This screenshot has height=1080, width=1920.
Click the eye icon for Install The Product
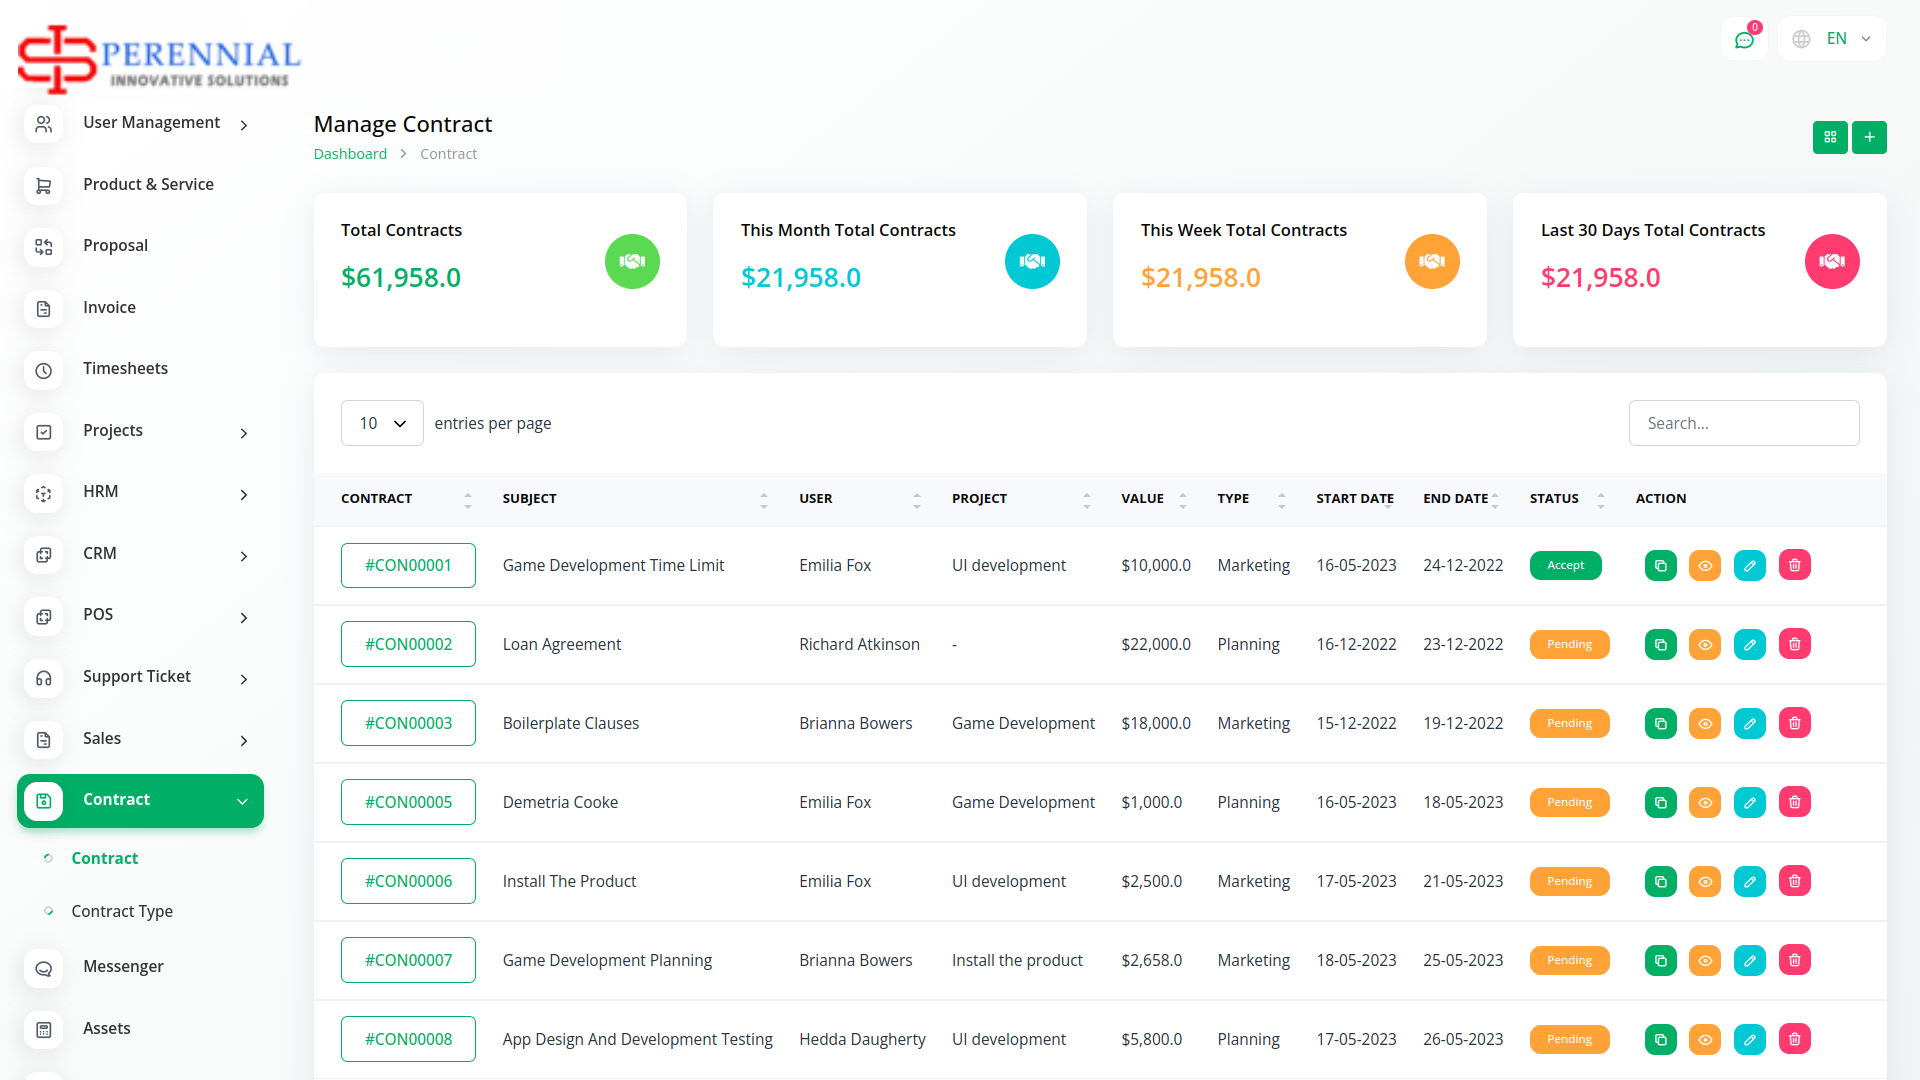(1705, 882)
